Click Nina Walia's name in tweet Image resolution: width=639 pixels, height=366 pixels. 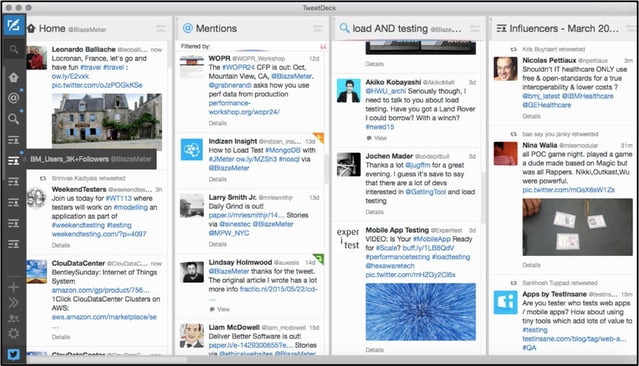pyautogui.click(x=540, y=145)
